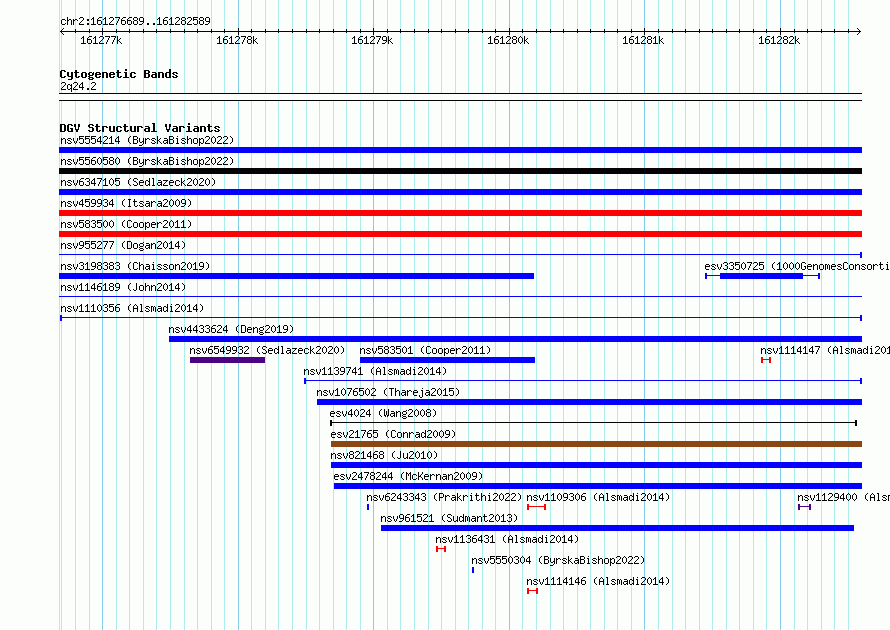Select the purple nsv1129400 marker

[x=804, y=507]
